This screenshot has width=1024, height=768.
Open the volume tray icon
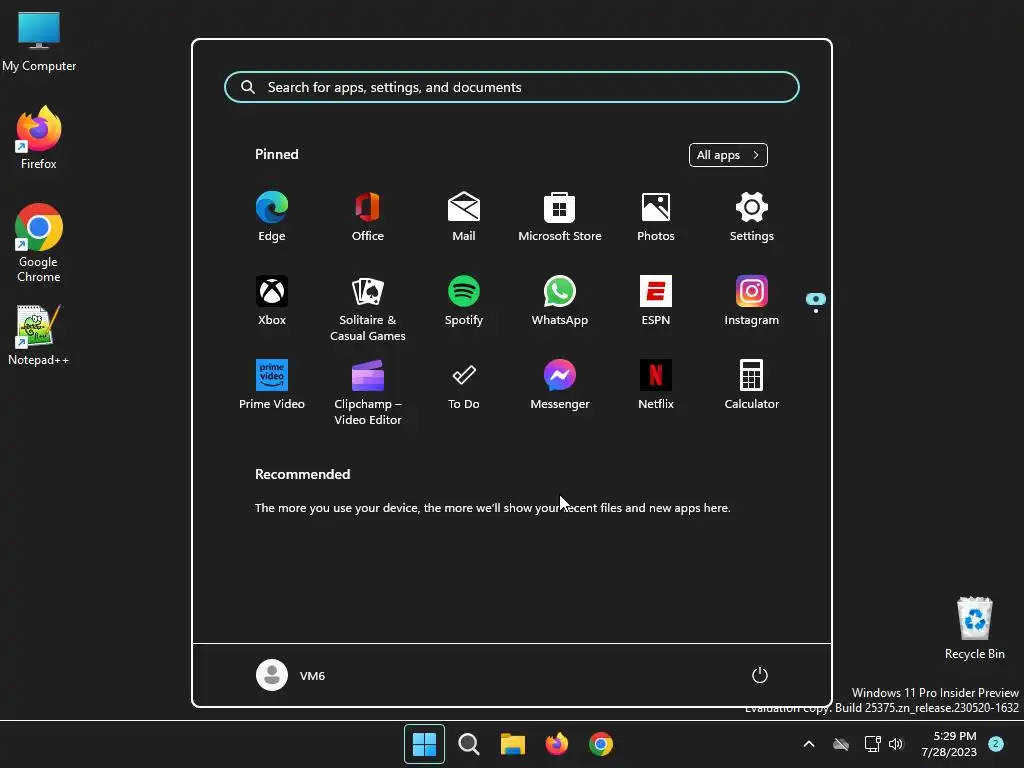coord(896,744)
